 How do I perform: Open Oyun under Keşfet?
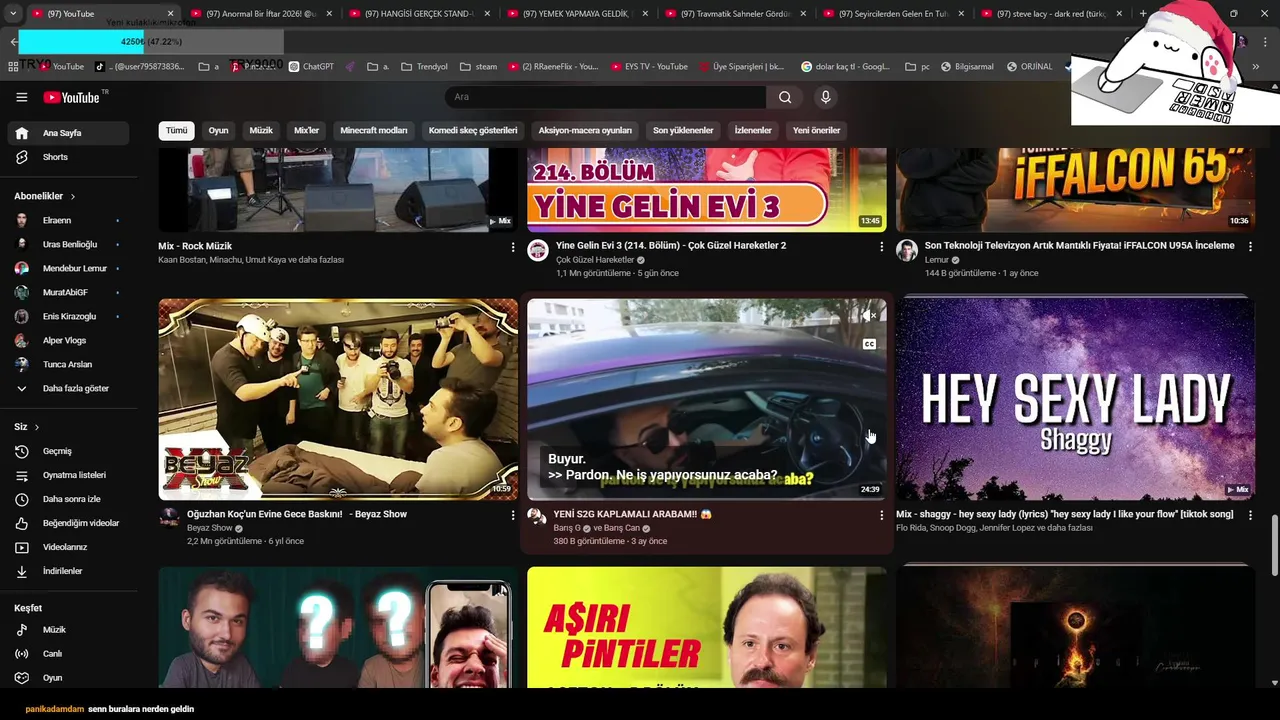click(68, 678)
